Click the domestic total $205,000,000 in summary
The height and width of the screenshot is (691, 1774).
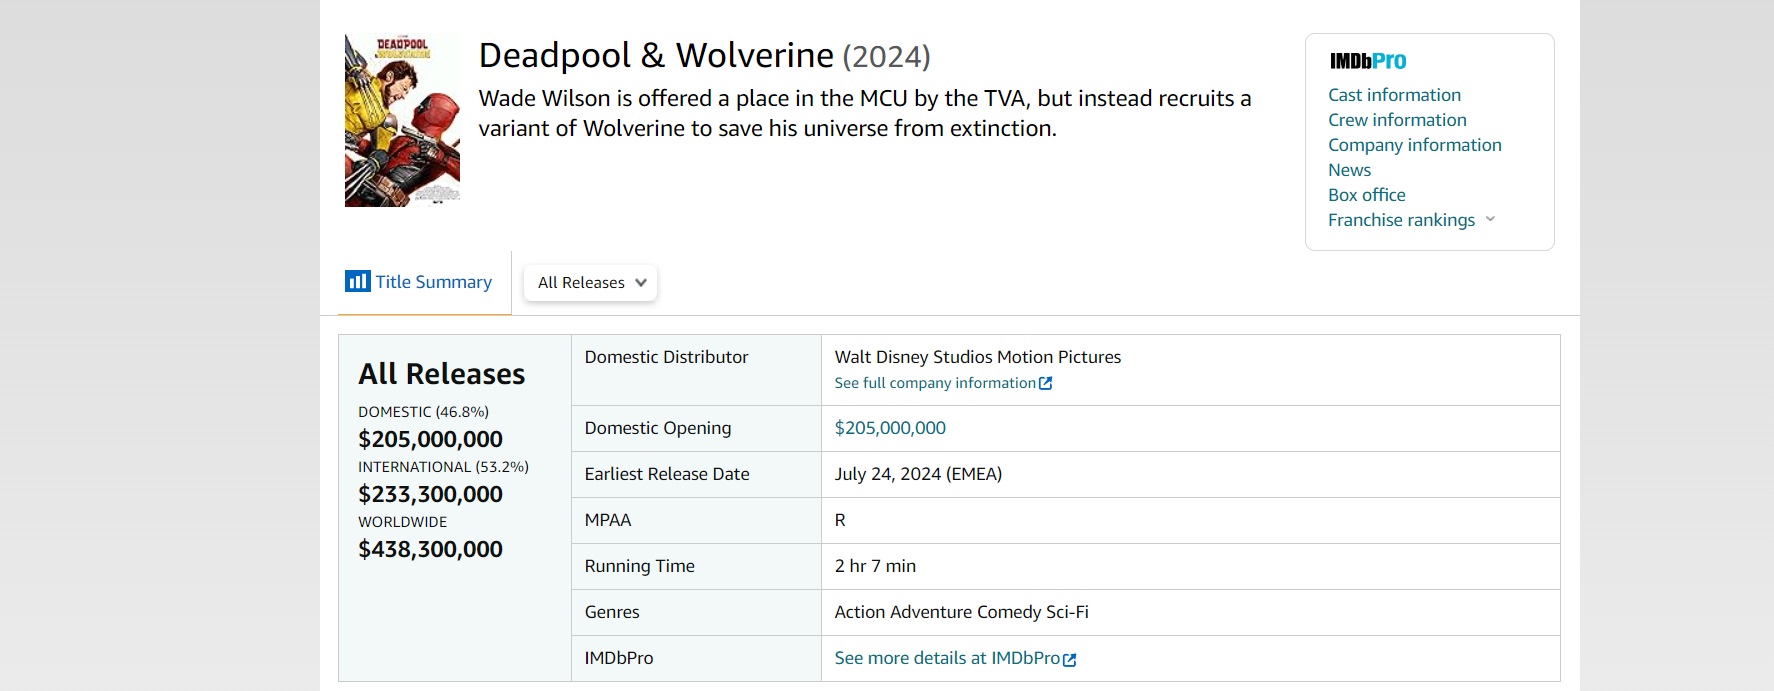point(430,439)
